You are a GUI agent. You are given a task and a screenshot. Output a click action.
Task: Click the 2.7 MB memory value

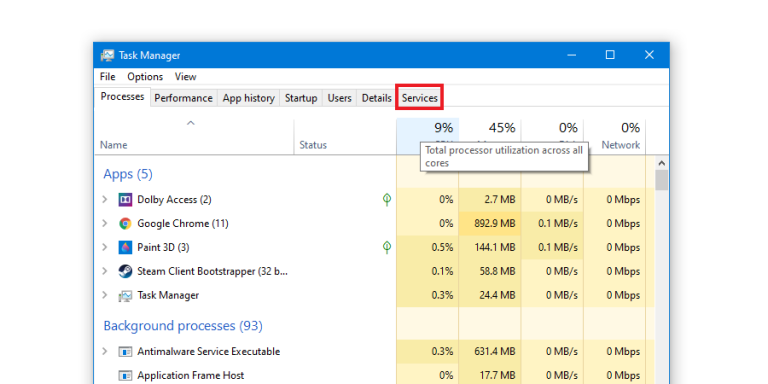(x=500, y=199)
